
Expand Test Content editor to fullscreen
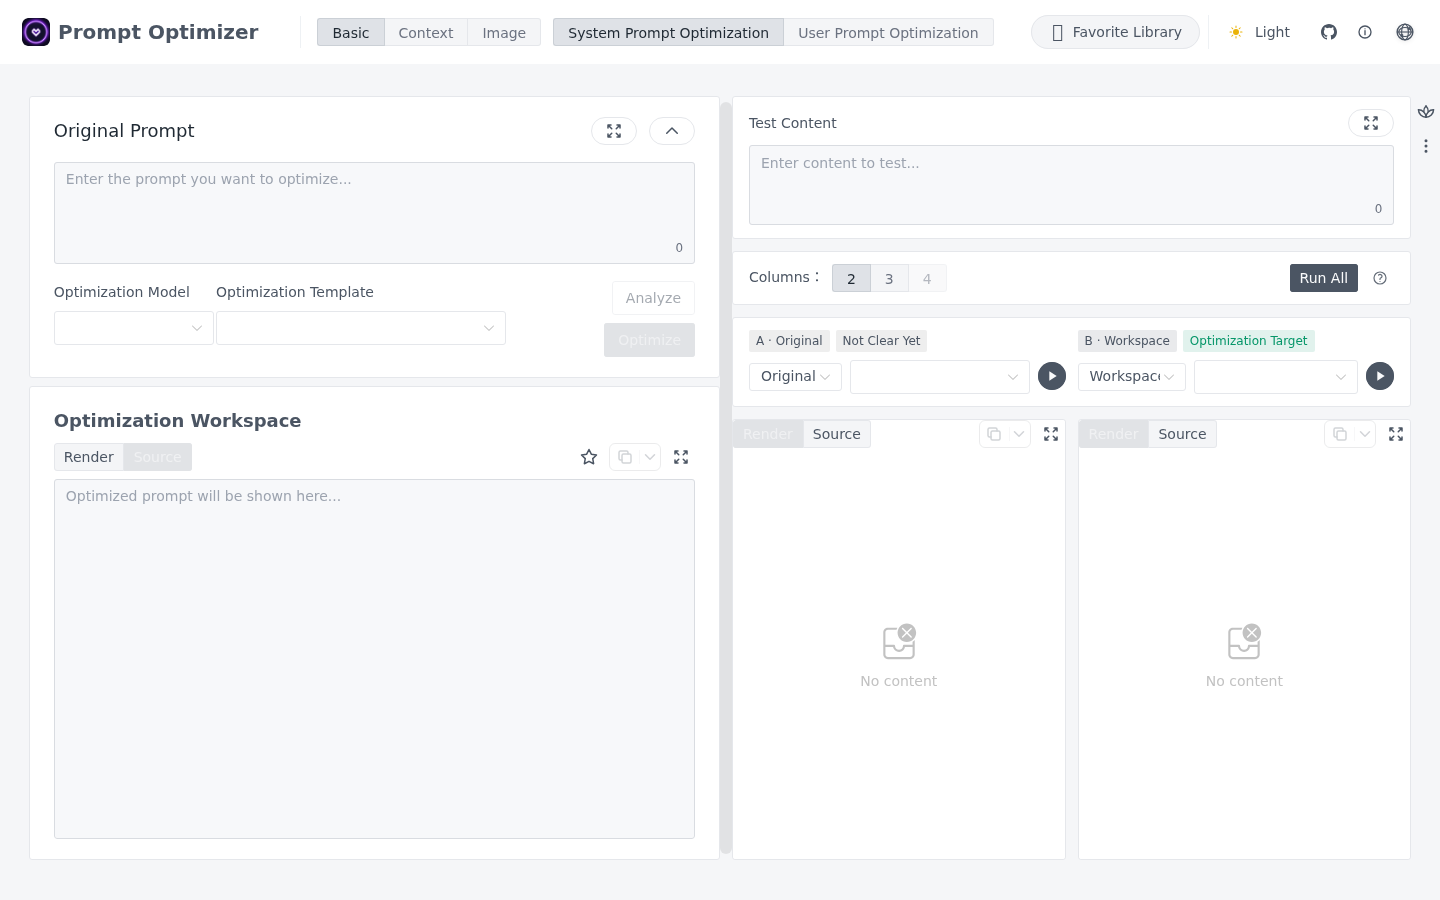tap(1371, 123)
